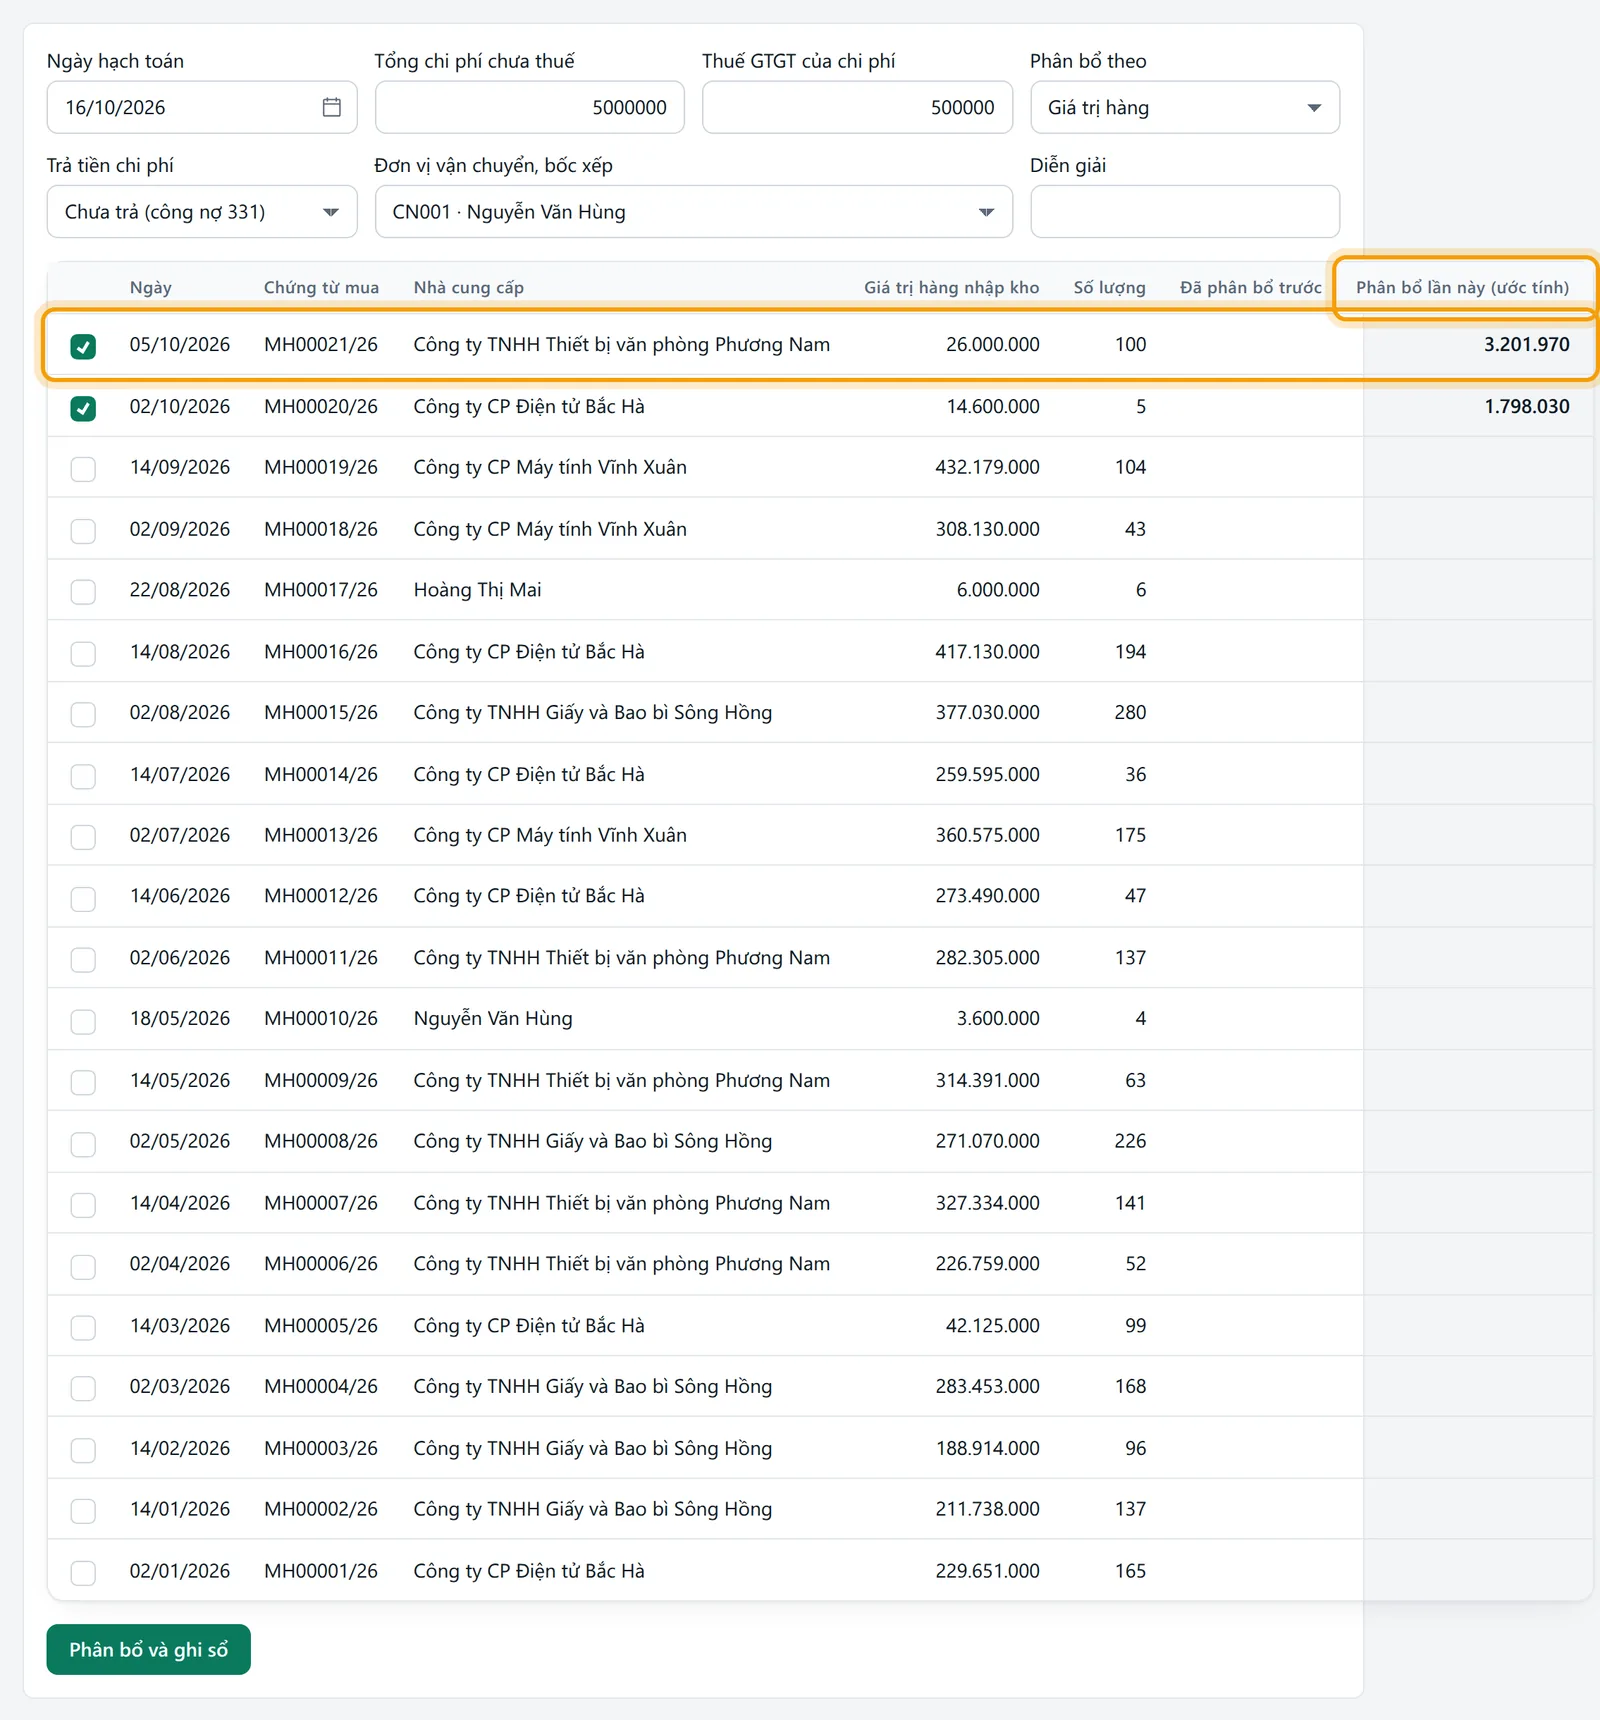Click the Số lượng column header

click(x=1110, y=287)
